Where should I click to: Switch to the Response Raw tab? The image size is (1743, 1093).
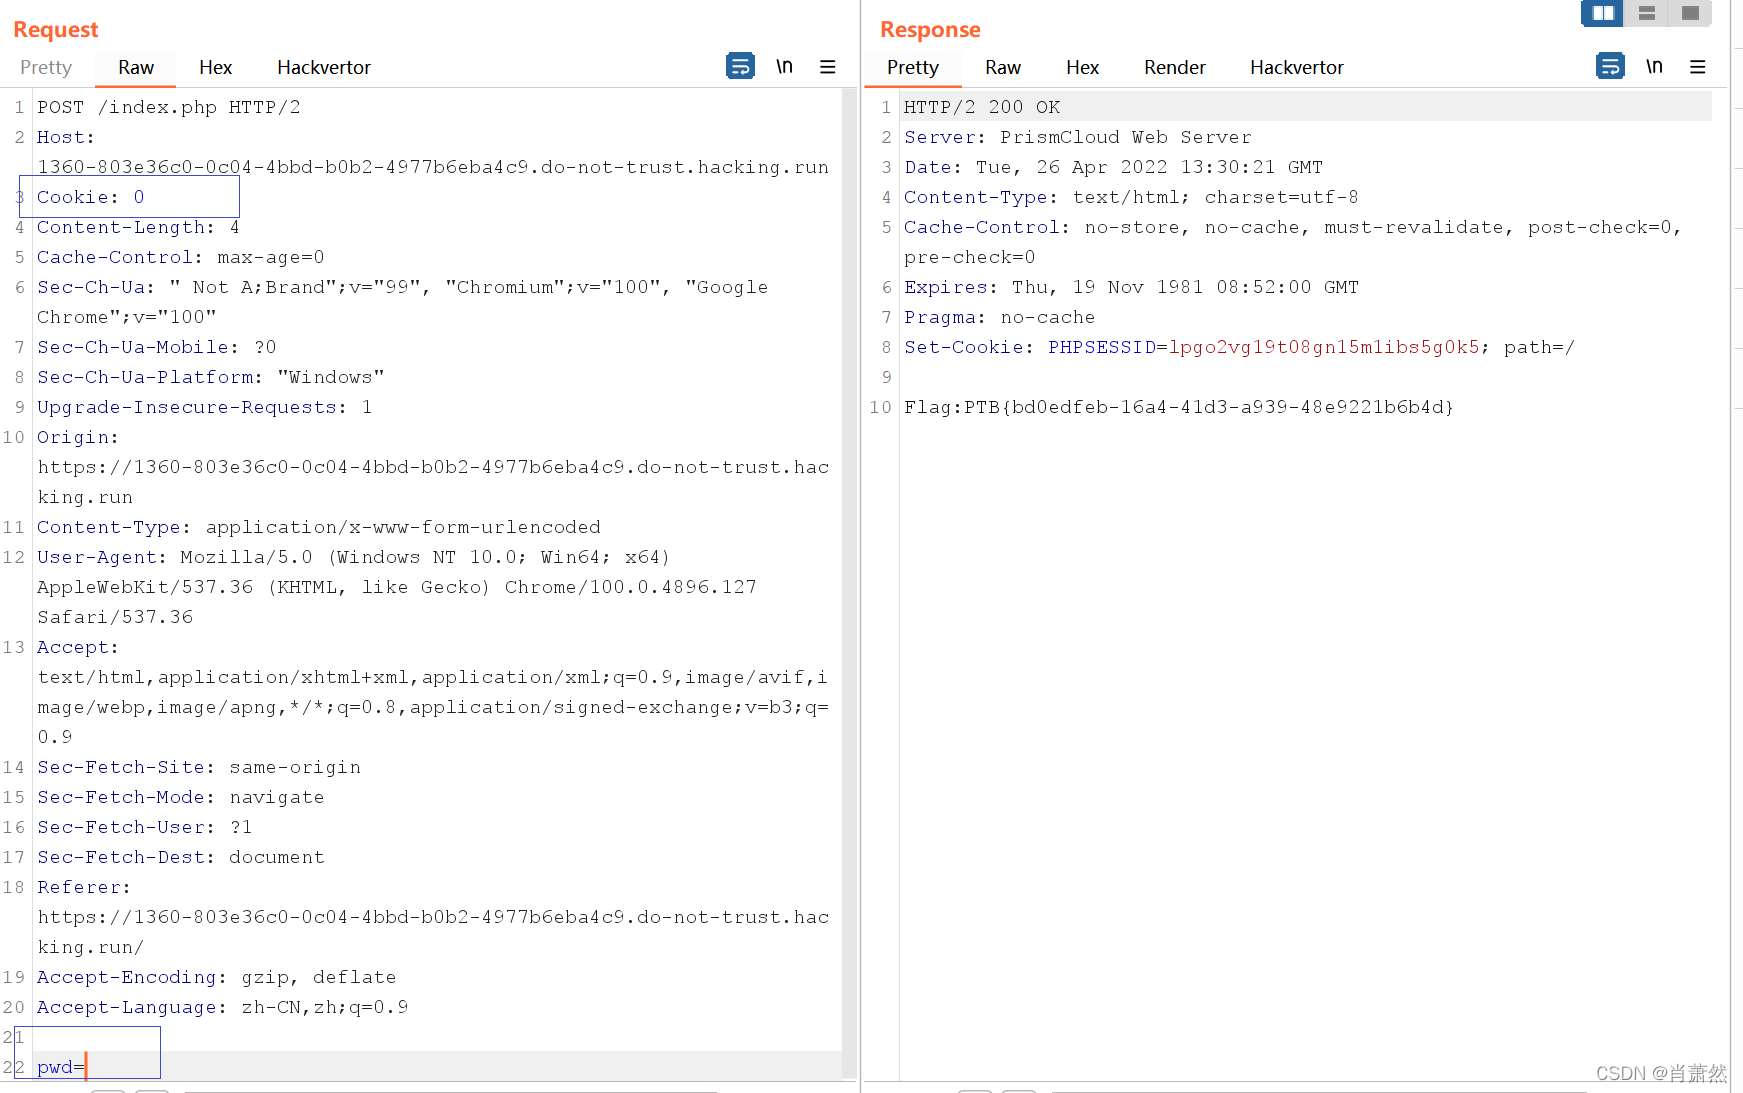[1003, 67]
